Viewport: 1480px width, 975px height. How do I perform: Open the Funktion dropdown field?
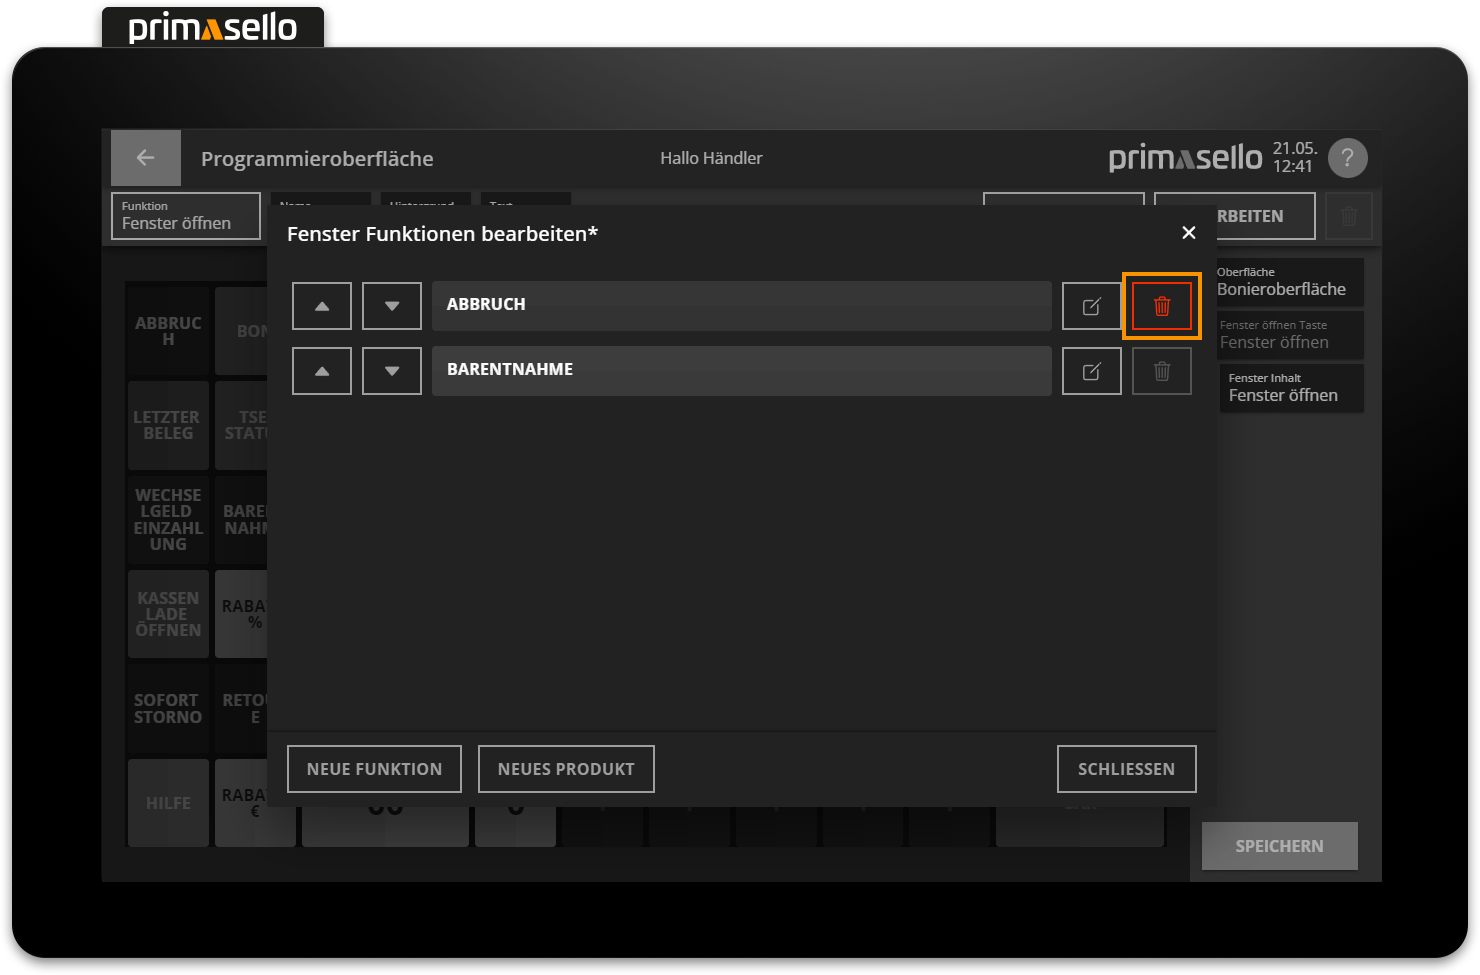186,216
